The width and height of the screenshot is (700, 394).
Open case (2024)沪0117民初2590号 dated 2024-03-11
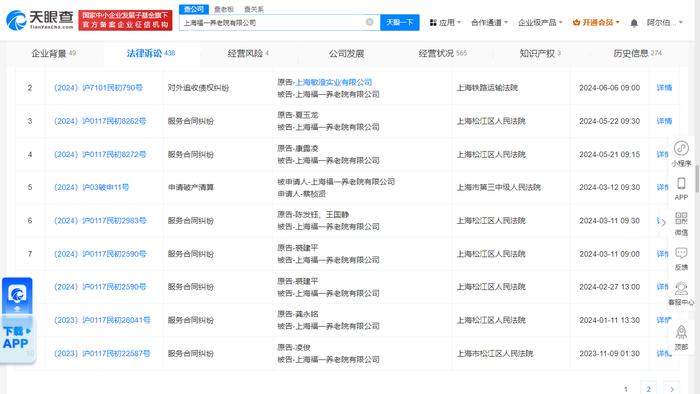pyautogui.click(x=100, y=254)
